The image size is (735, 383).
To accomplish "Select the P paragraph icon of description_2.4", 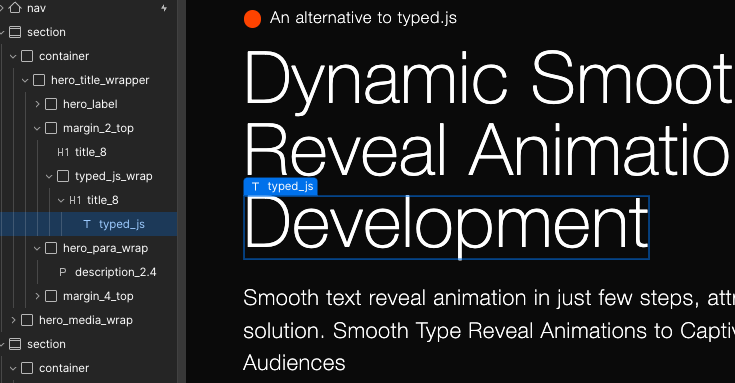I will pos(63,272).
